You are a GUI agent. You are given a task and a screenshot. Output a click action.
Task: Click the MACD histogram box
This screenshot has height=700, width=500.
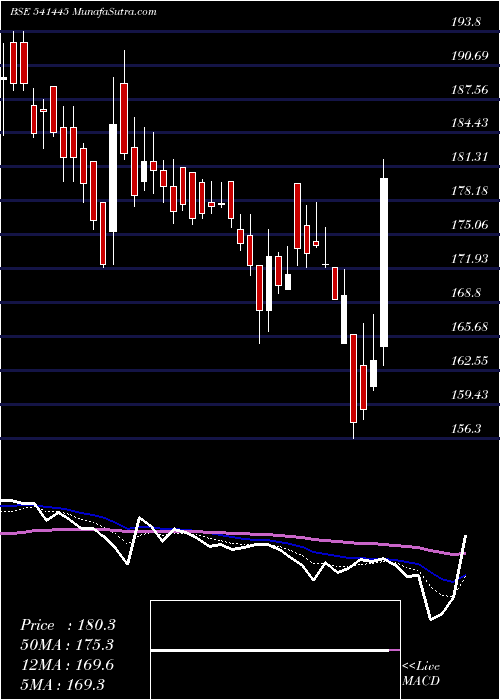click(x=275, y=650)
